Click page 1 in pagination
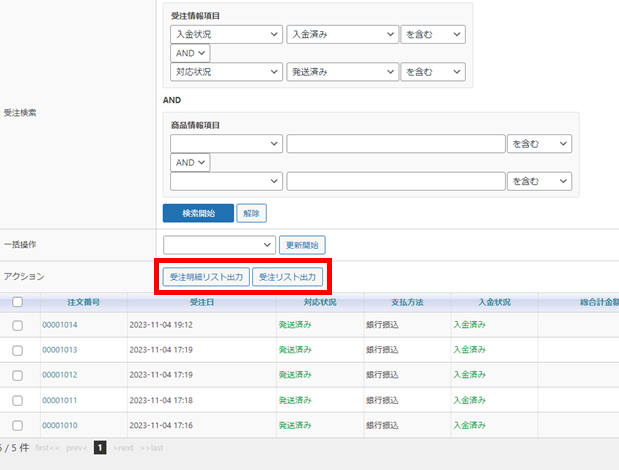Image resolution: width=619 pixels, height=470 pixels. tap(100, 448)
